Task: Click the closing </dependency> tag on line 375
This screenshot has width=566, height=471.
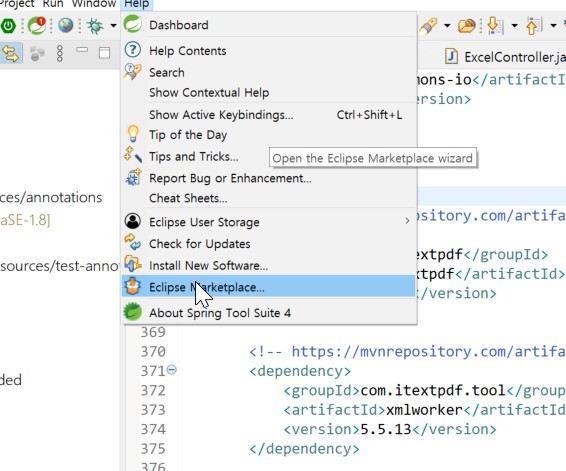Action: 304,449
